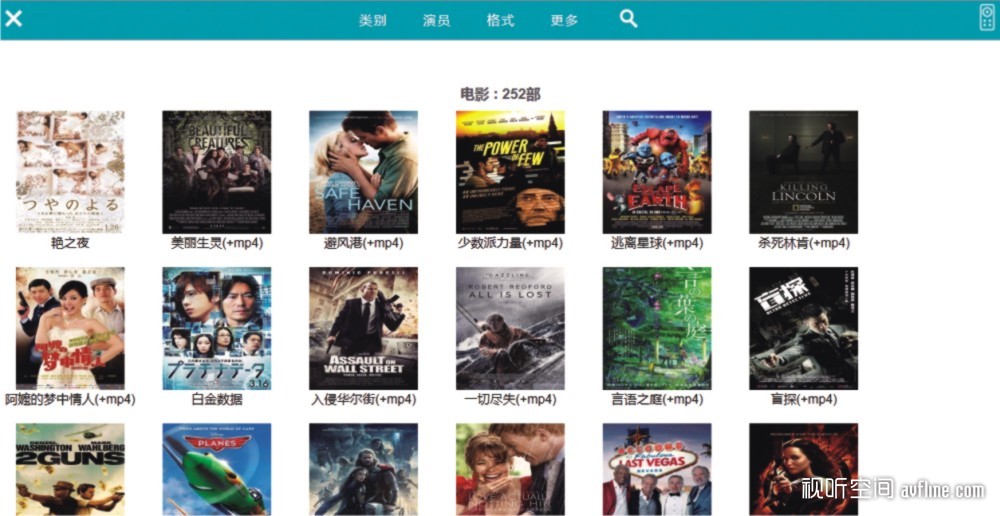Open the remote control icon

click(987, 17)
